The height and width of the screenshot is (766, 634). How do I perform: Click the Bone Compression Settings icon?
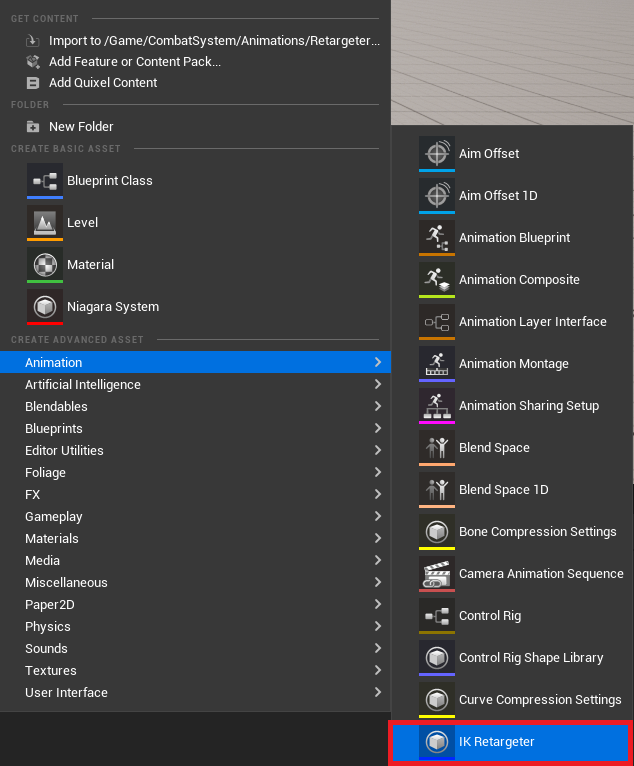437,532
